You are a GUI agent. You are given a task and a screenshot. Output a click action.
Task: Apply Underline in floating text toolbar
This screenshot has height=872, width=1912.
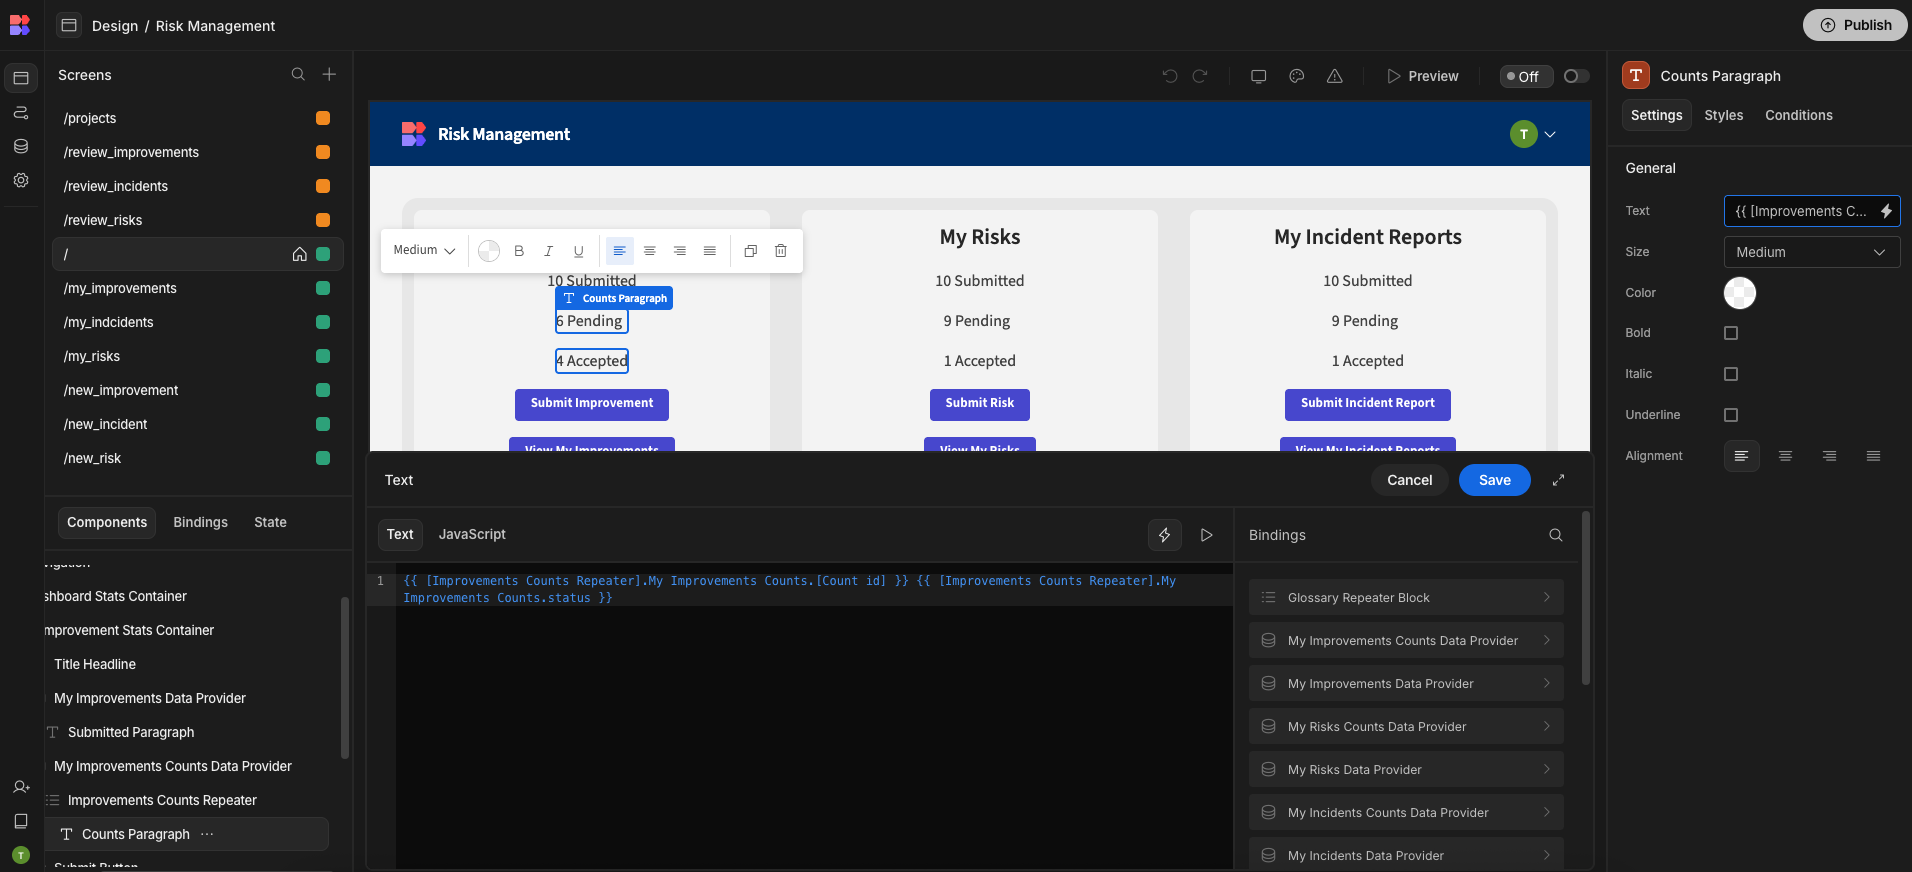[x=578, y=251]
